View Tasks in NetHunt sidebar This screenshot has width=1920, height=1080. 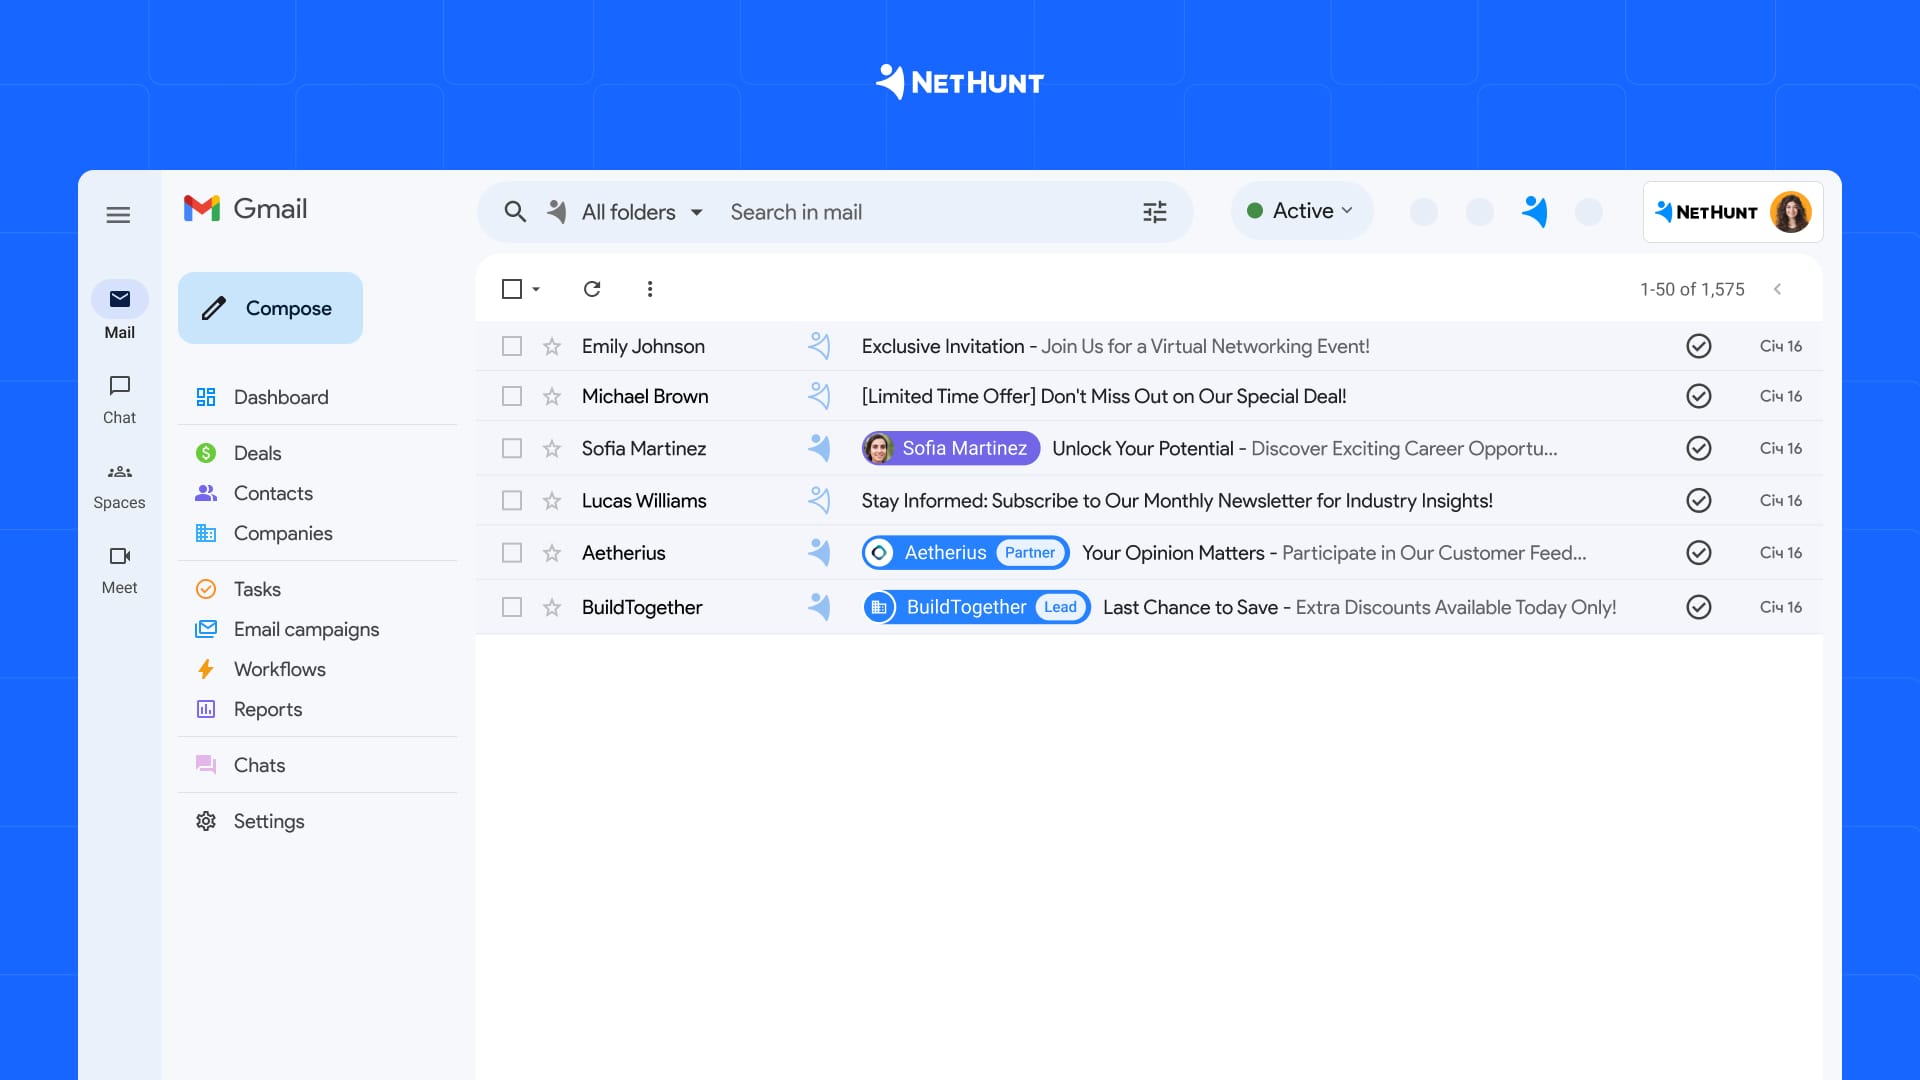[x=256, y=589]
